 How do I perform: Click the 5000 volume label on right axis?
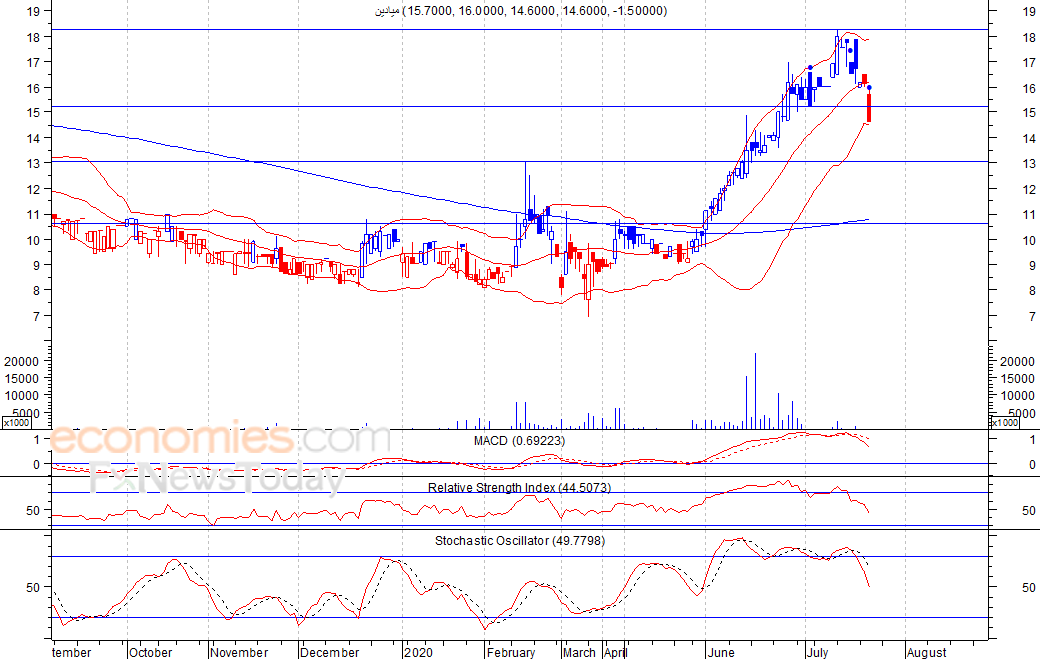[x=1020, y=413]
